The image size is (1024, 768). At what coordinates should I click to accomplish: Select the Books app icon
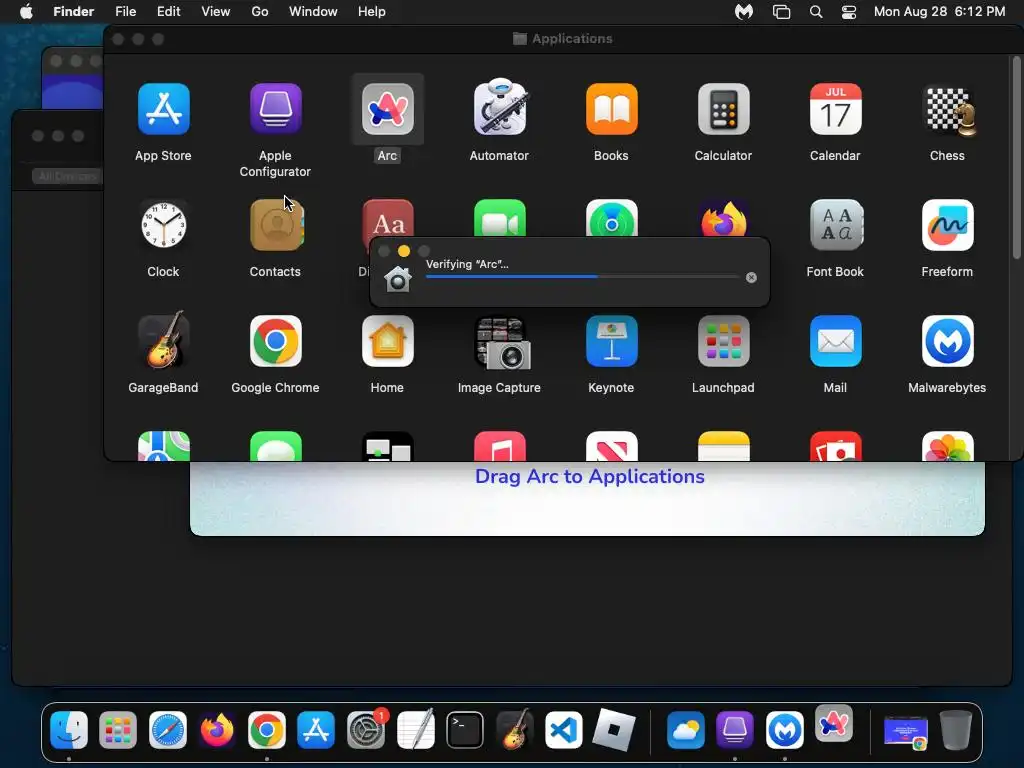(x=611, y=109)
